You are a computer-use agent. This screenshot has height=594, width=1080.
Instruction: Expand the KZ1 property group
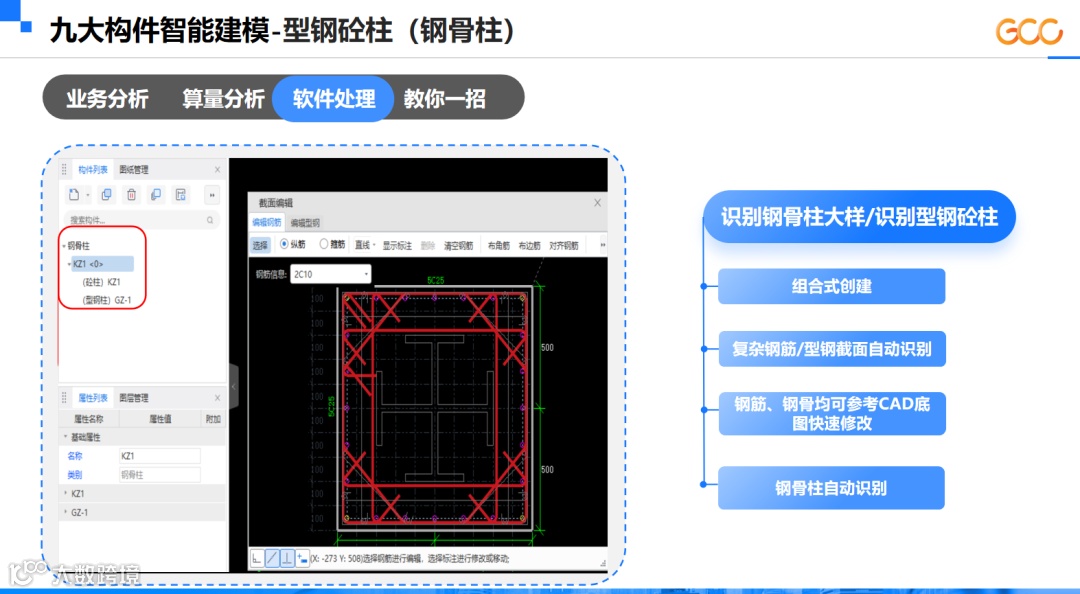tap(66, 493)
